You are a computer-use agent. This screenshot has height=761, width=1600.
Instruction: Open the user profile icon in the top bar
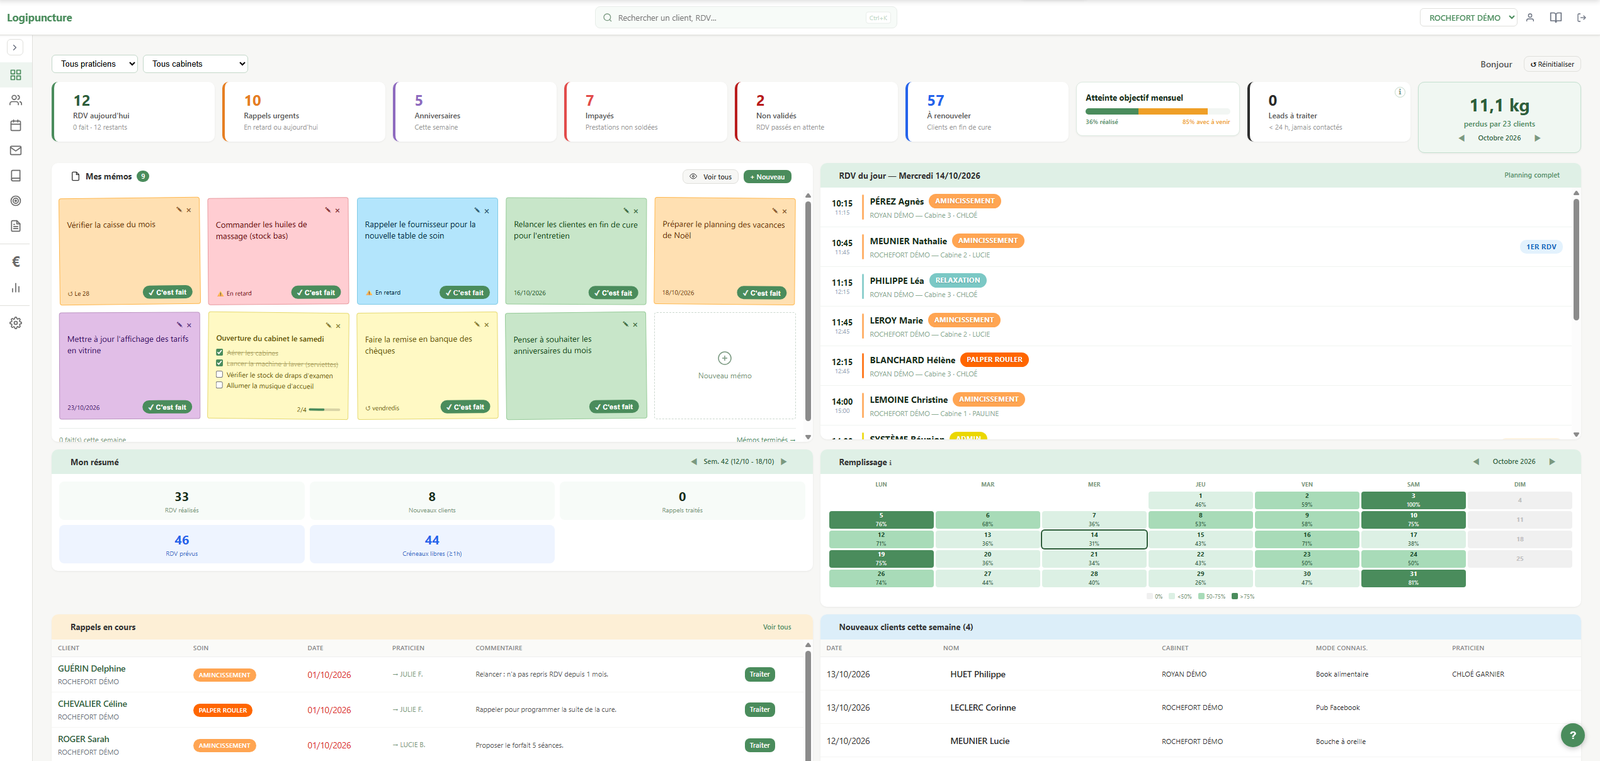[x=1530, y=17]
